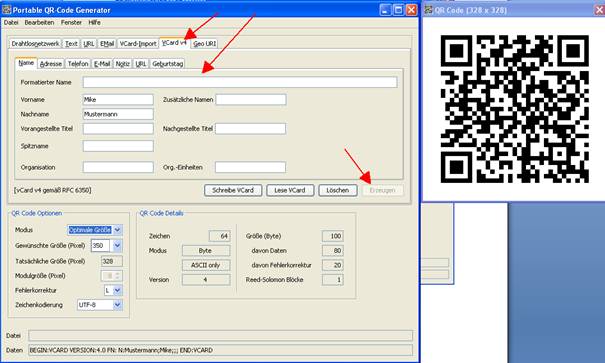Viewport: 605px width, 363px height.
Task: Close the Portable QR-Code Generator window
Action: pyautogui.click(x=411, y=10)
